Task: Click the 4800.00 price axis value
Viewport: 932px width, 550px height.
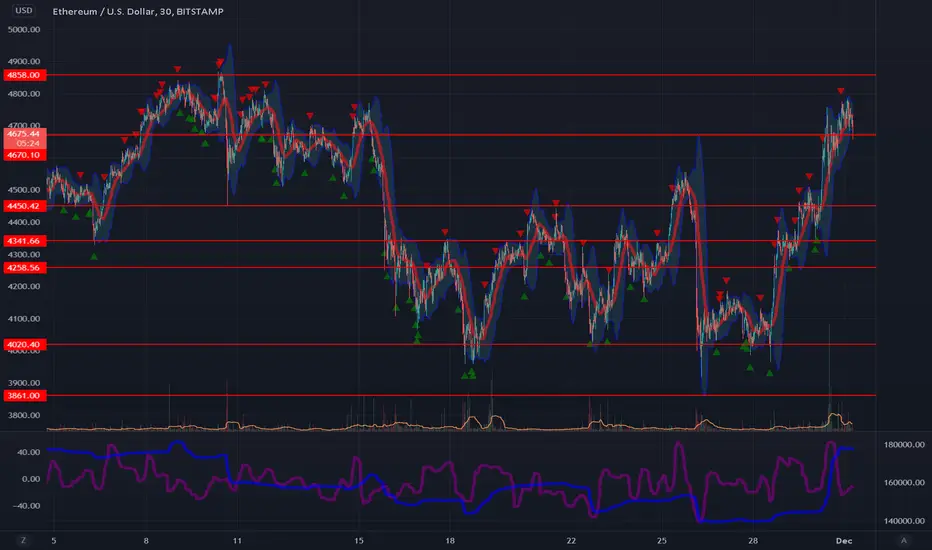Action: pyautogui.click(x=24, y=93)
